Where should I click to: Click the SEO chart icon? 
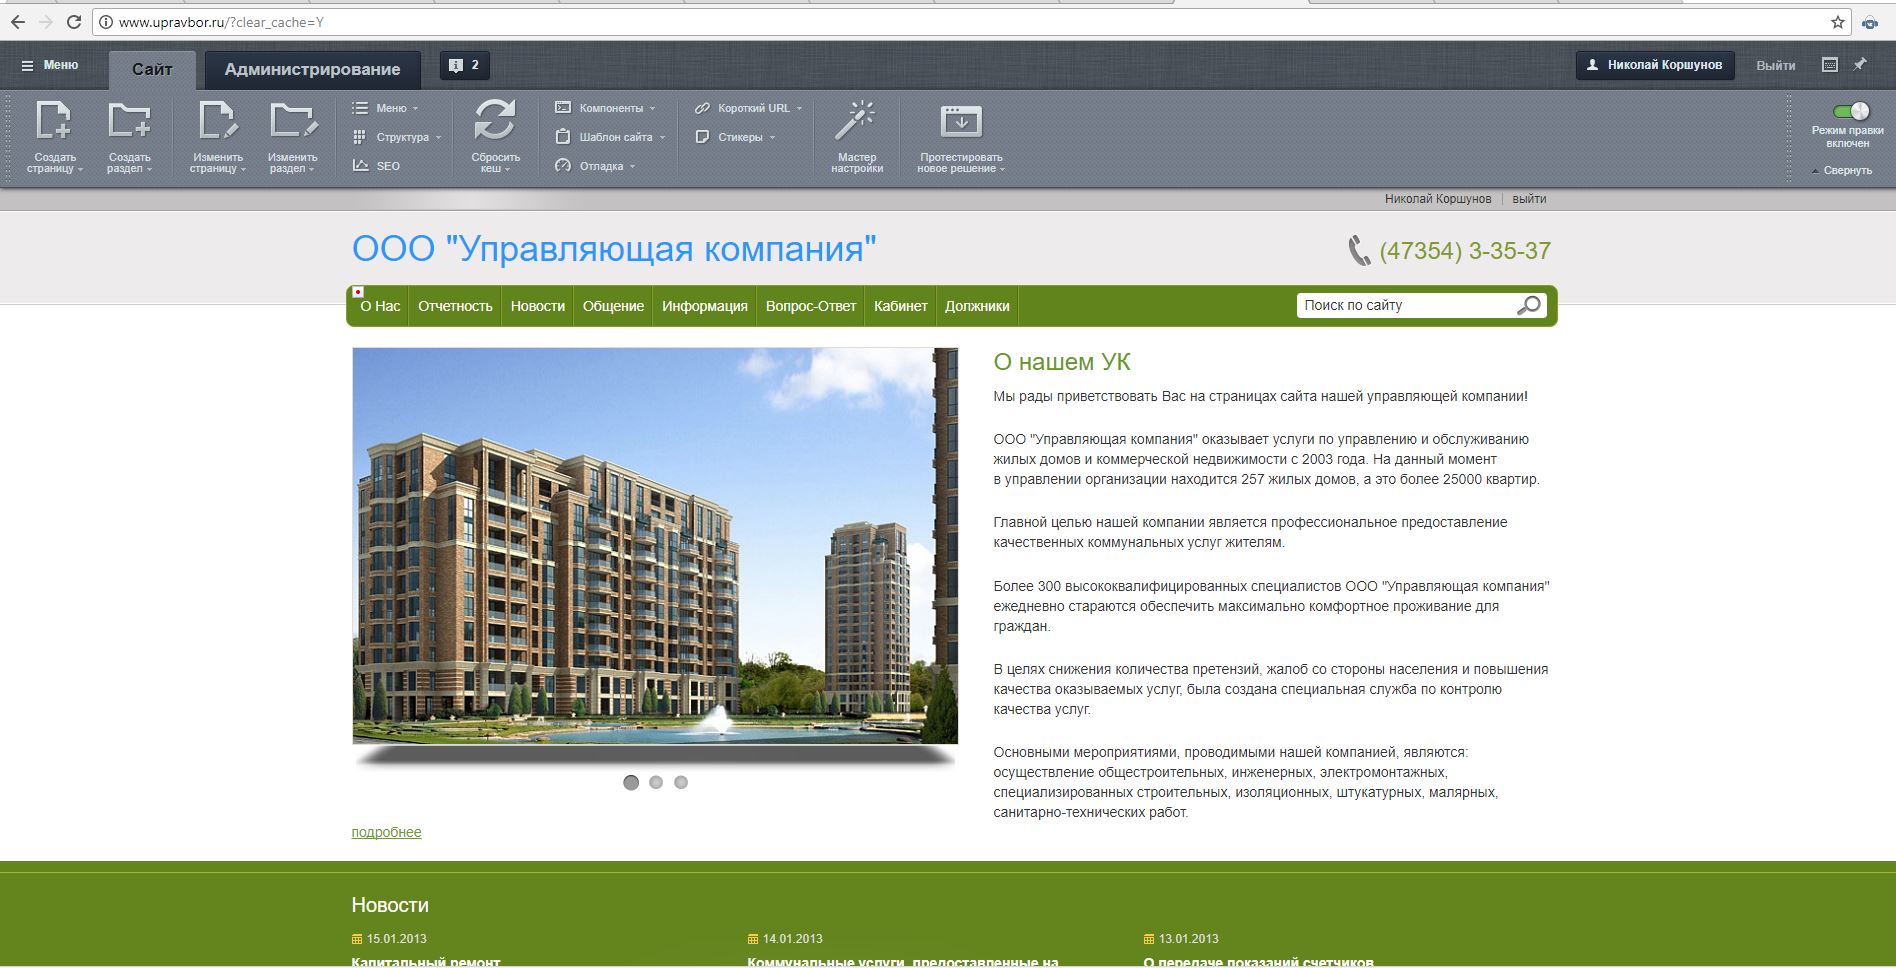[361, 165]
